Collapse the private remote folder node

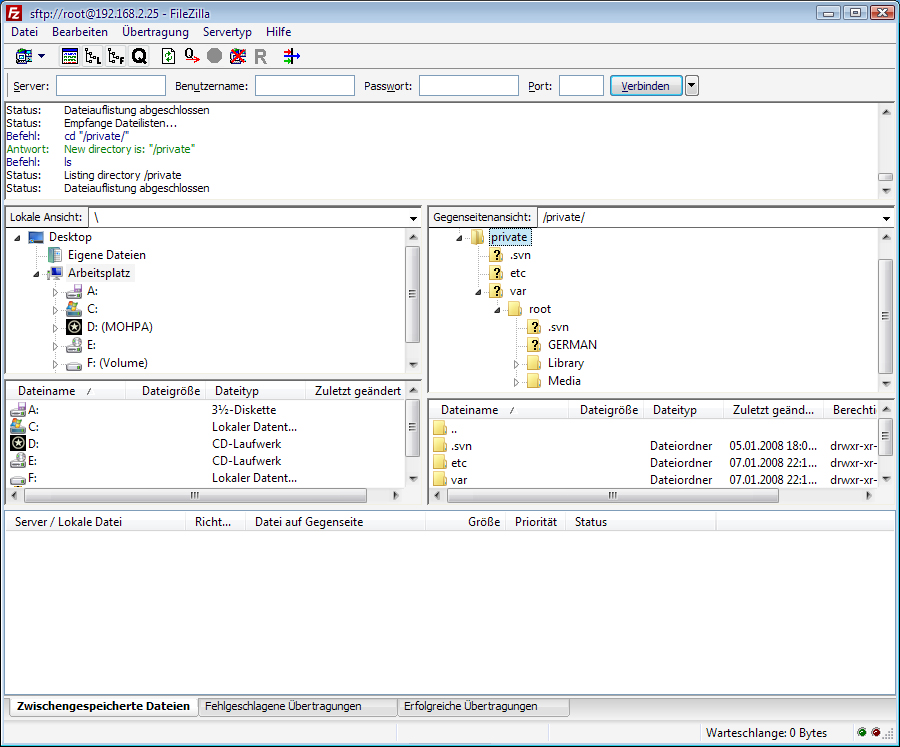click(459, 238)
